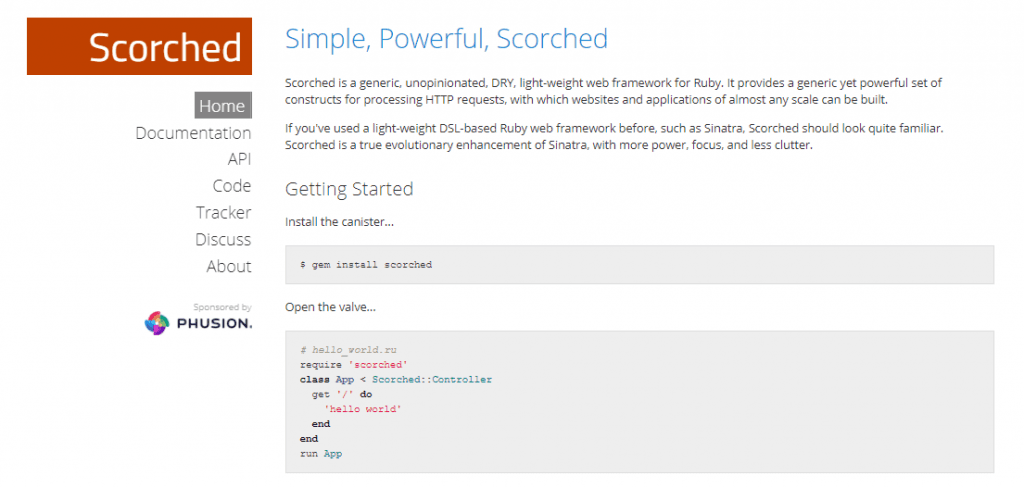Go to the API link
The height and width of the screenshot is (488, 1024).
[x=239, y=159]
